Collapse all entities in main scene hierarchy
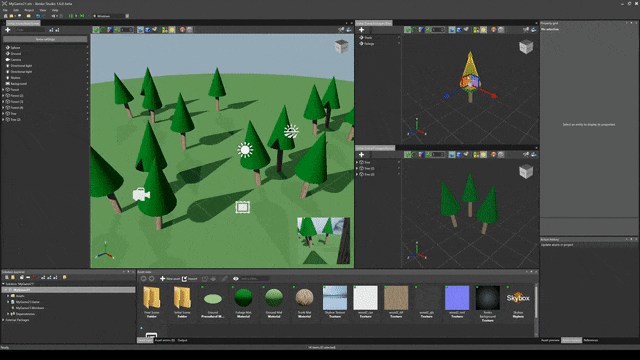The width and height of the screenshot is (640, 360). click(x=57, y=30)
